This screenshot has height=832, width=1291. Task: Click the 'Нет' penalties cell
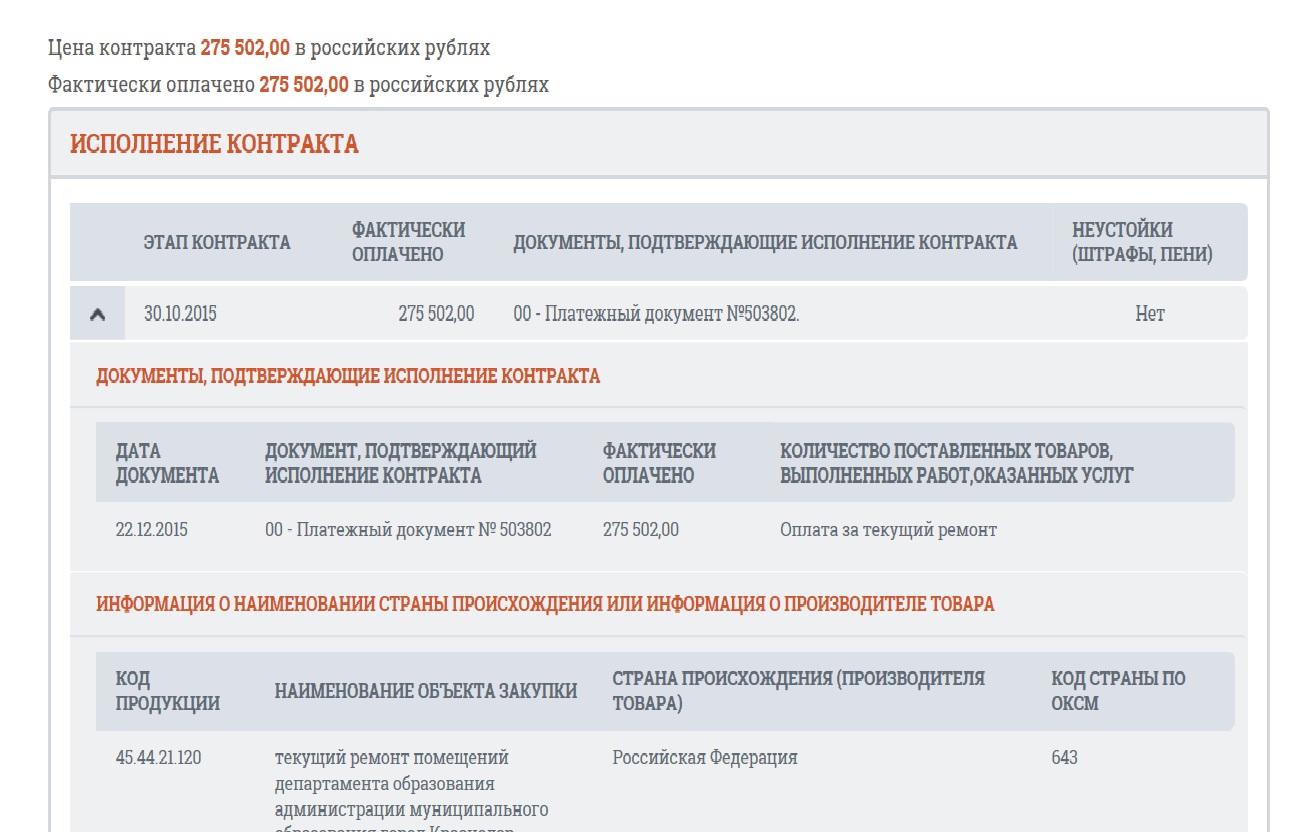1149,314
